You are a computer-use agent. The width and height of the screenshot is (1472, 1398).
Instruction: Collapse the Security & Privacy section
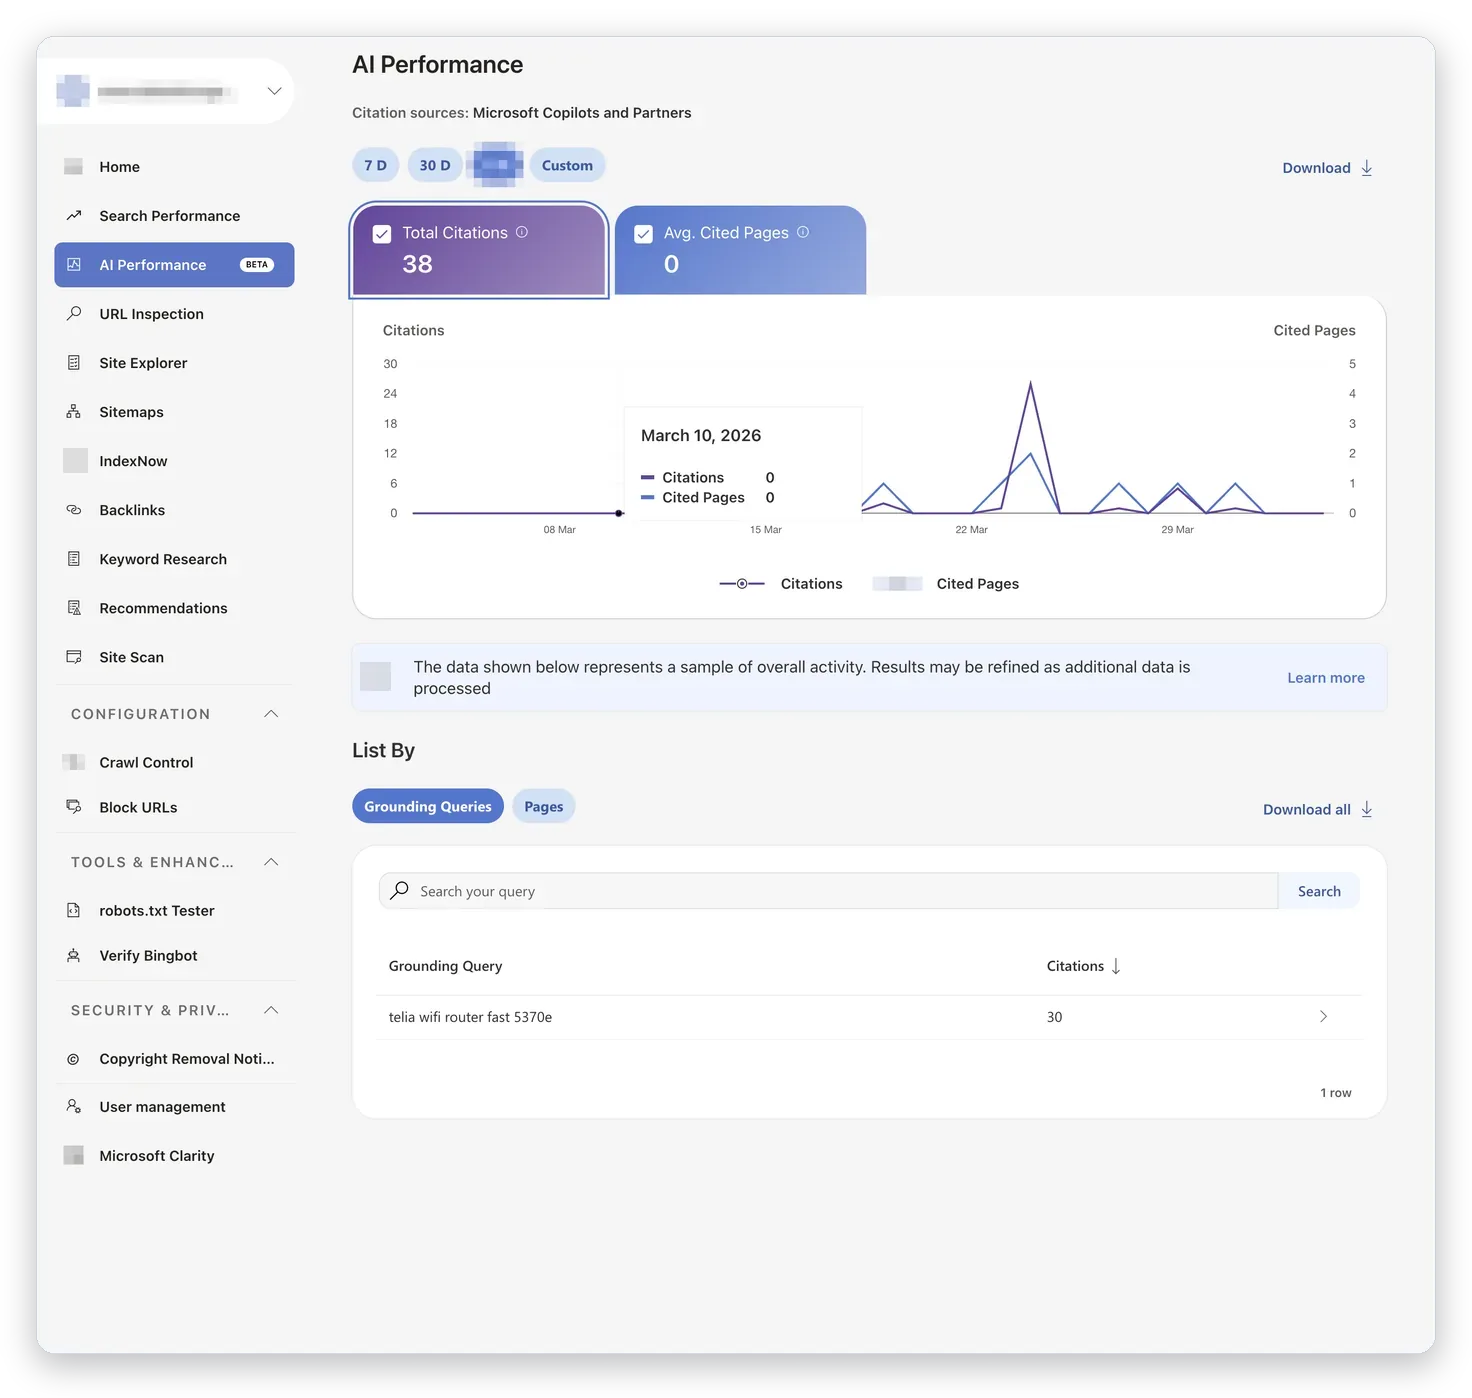point(271,1010)
